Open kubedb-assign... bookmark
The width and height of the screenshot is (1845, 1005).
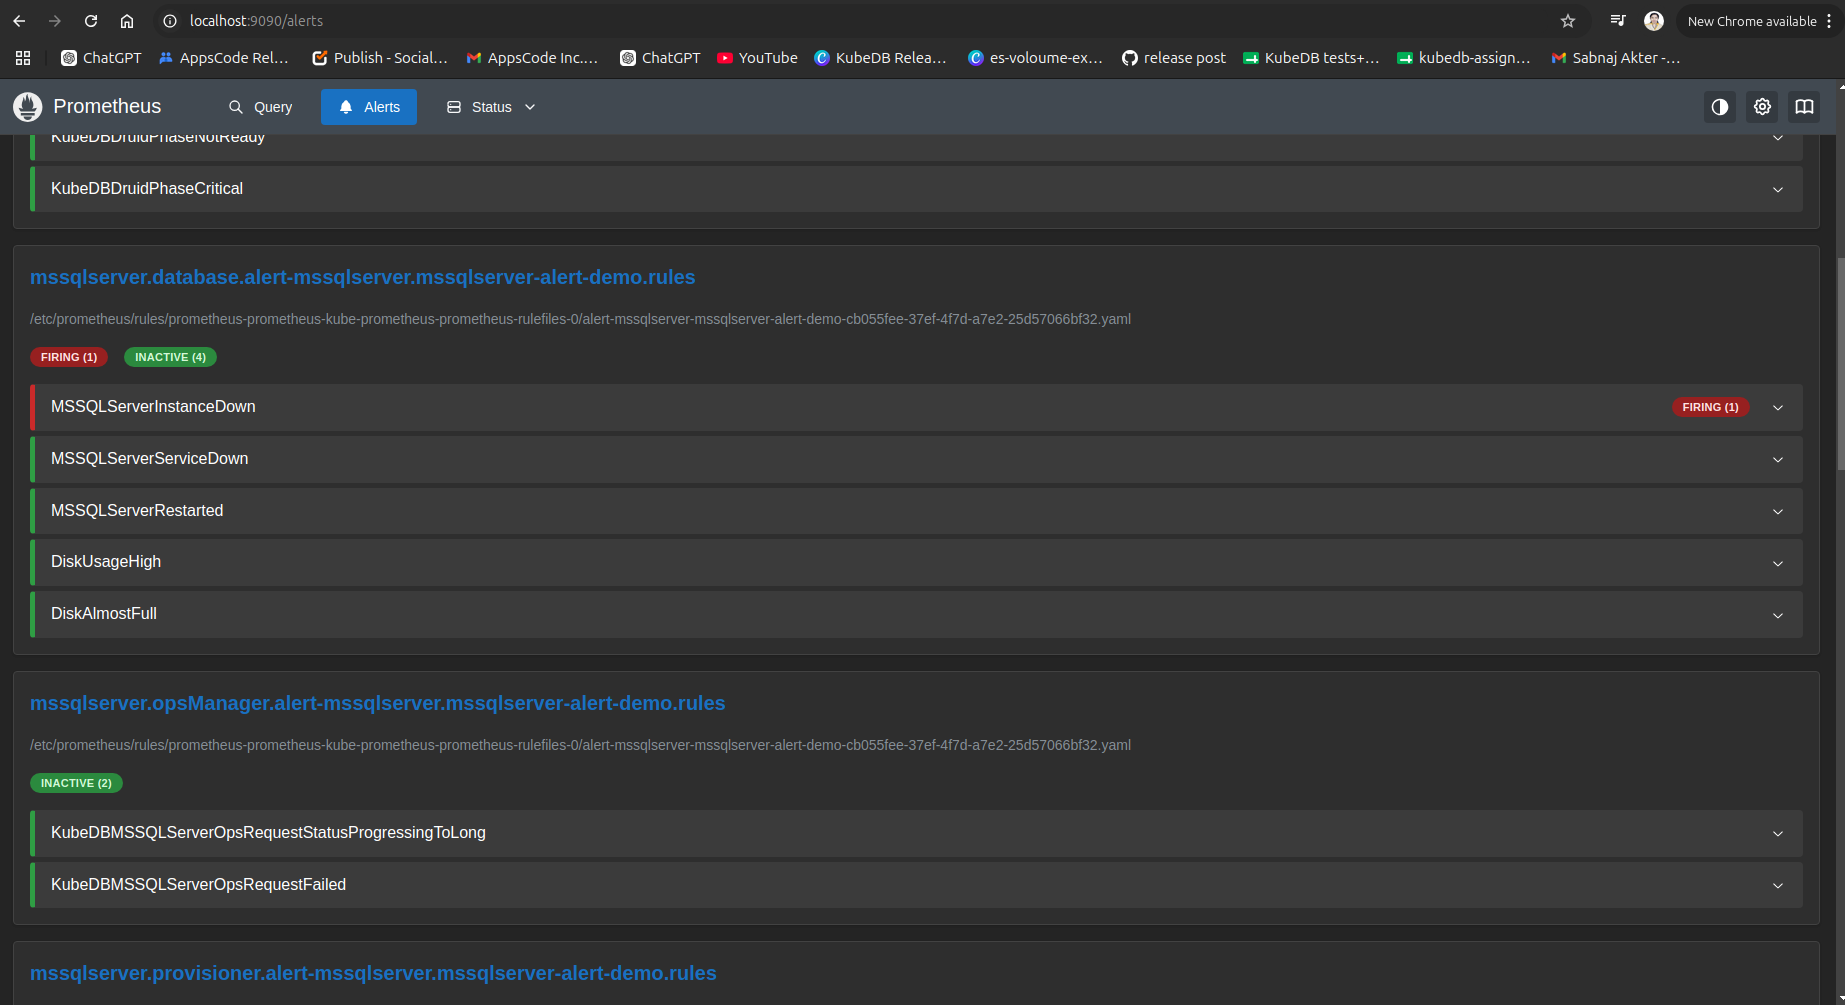point(1464,58)
